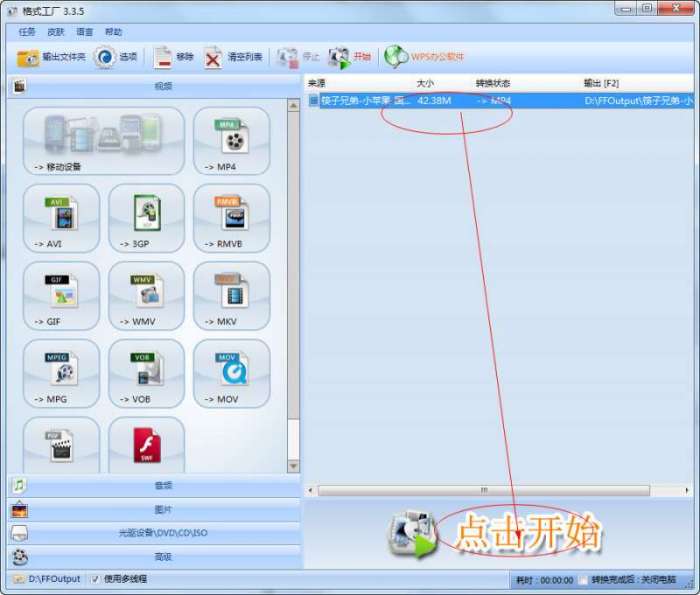Expand the Audio category panel
The height and width of the screenshot is (595, 700).
pos(154,486)
